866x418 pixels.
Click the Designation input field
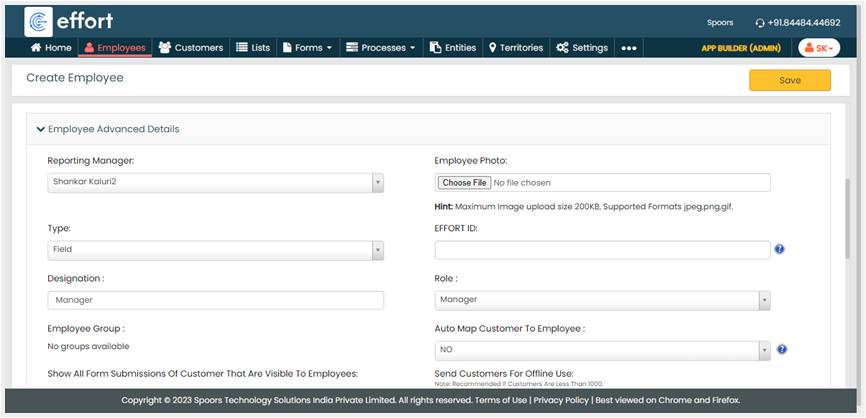click(x=215, y=300)
